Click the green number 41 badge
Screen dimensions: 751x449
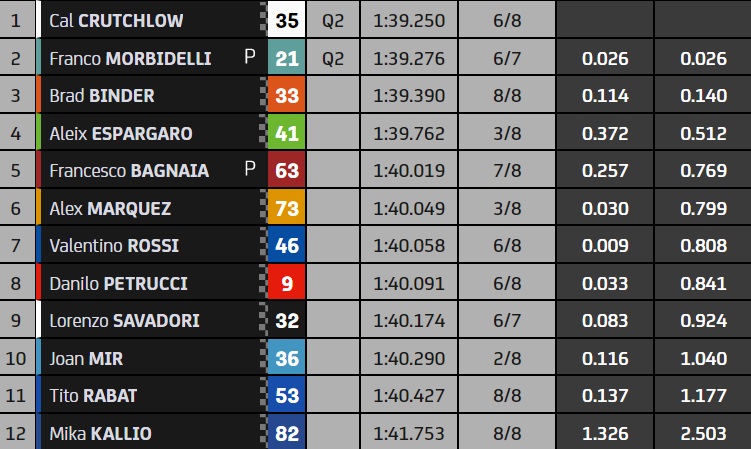pos(286,133)
